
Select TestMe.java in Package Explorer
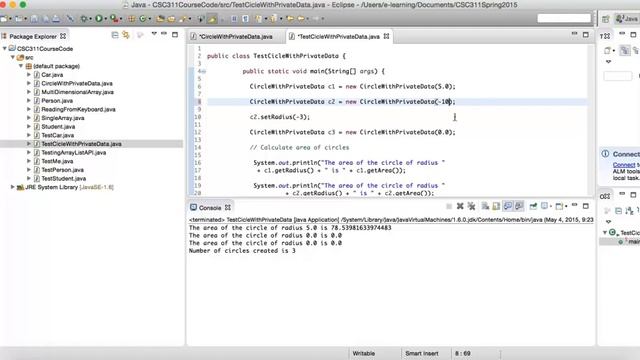[57, 161]
